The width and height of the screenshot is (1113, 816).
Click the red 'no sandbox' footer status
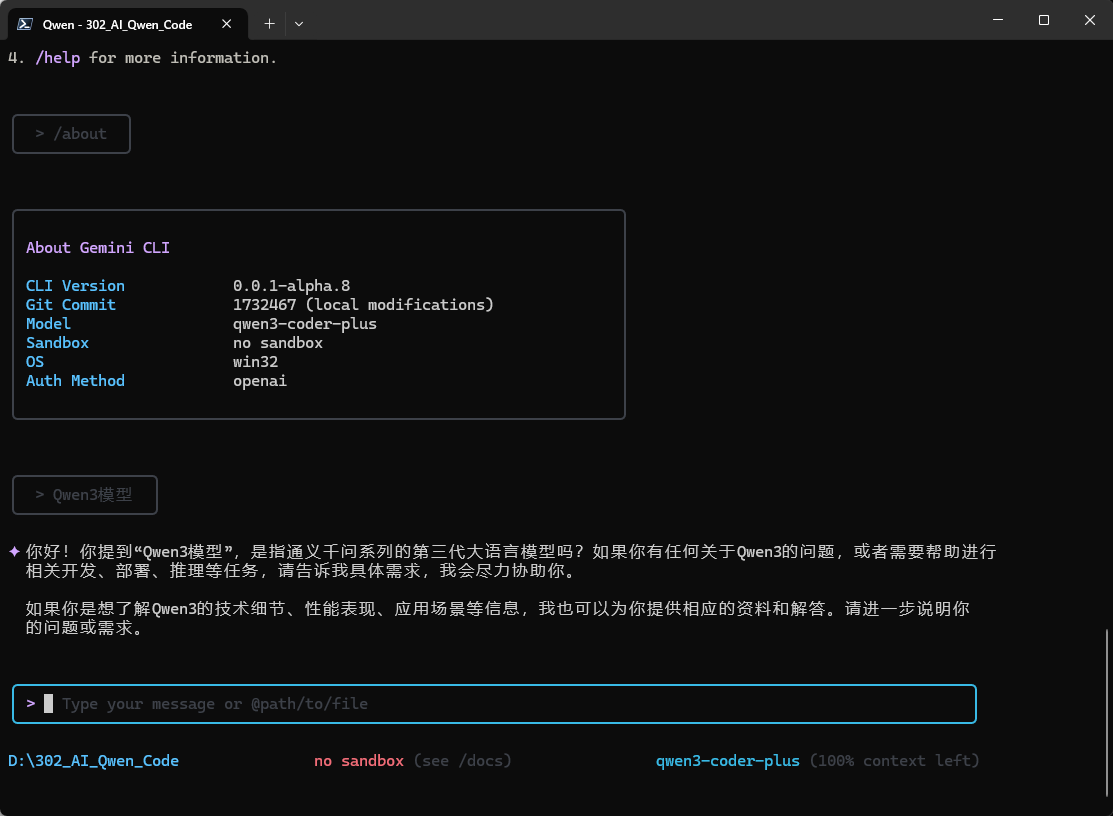tap(358, 761)
